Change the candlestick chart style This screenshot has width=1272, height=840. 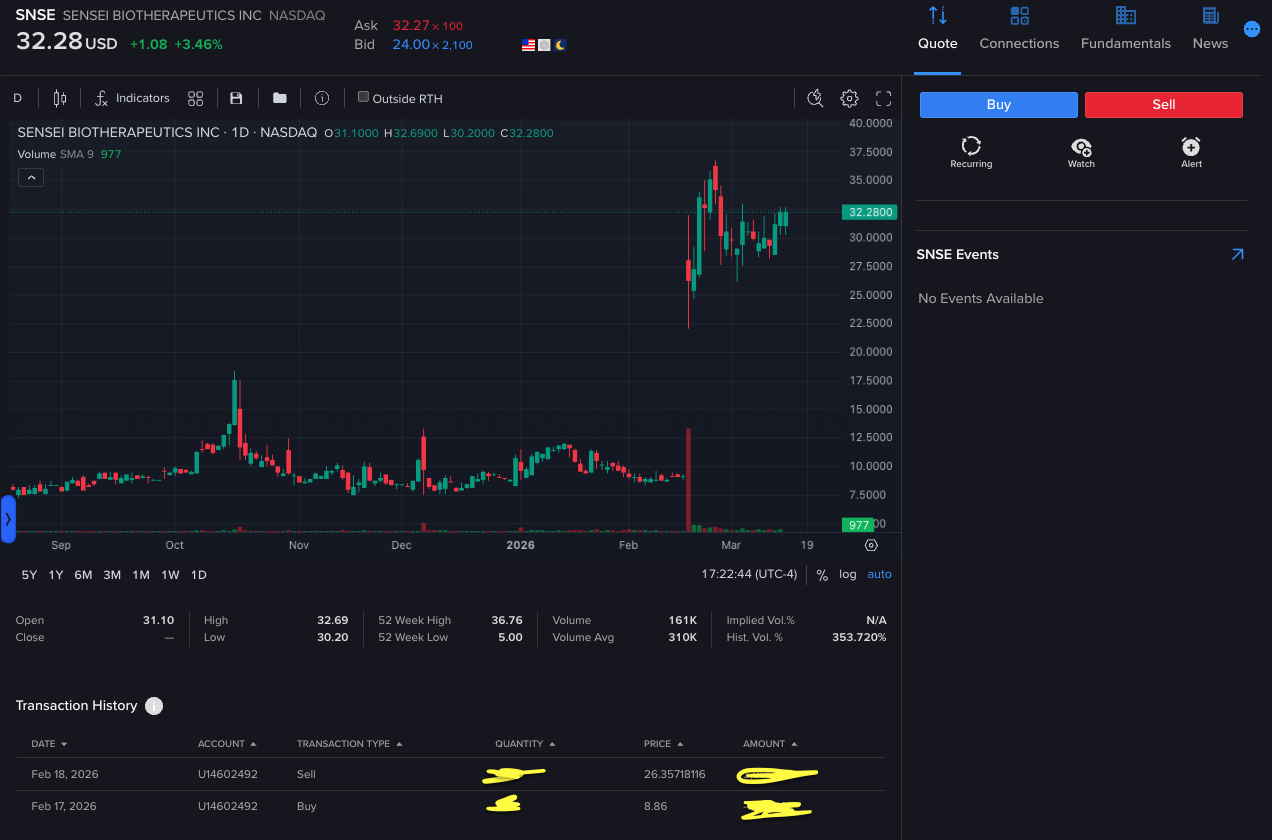click(x=60, y=98)
